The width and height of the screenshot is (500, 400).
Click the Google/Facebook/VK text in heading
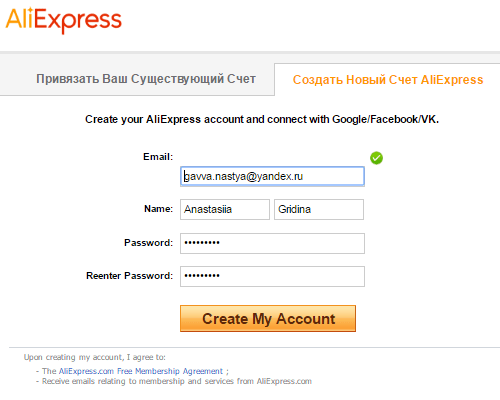click(x=385, y=119)
